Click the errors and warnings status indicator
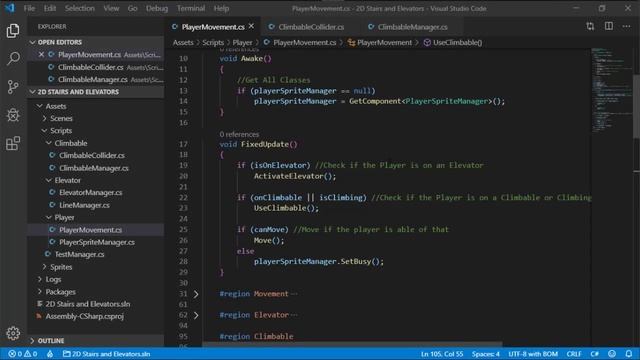 coord(23,354)
